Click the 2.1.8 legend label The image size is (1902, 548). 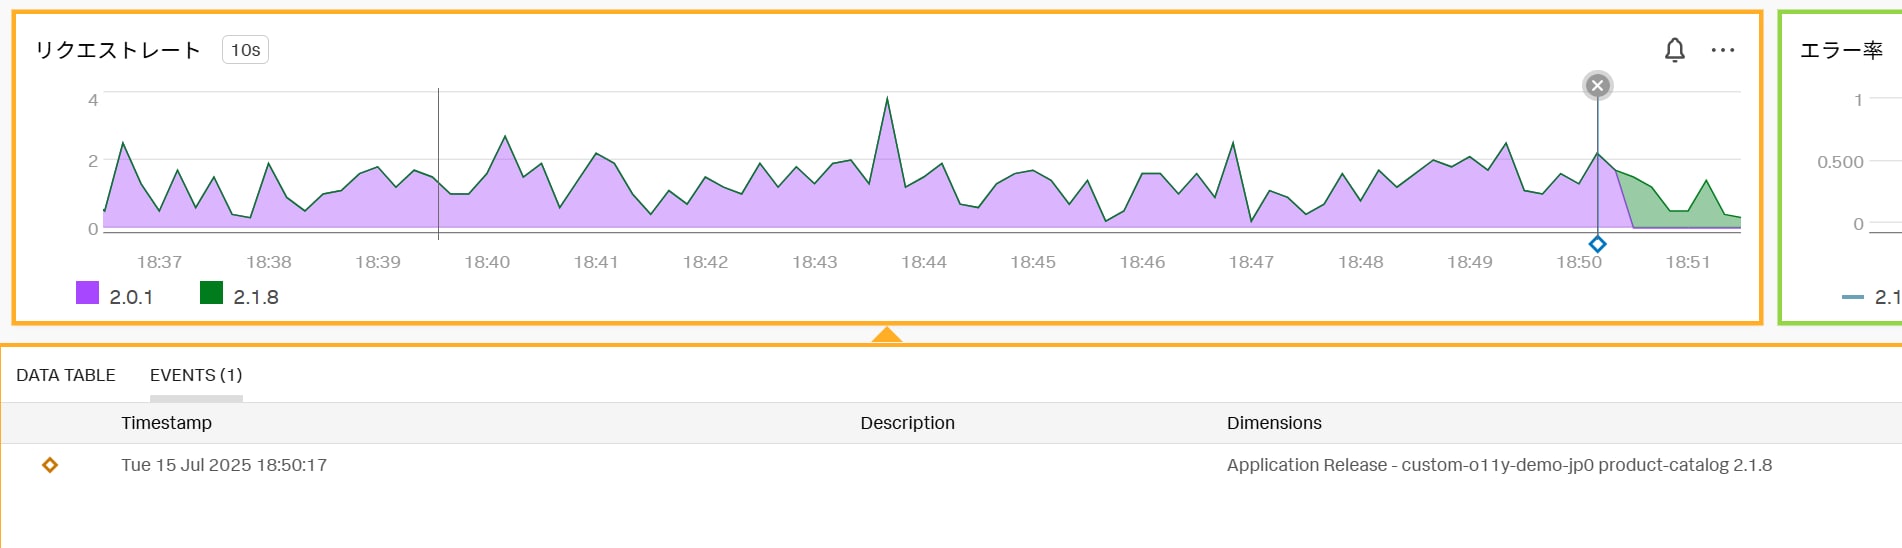pos(256,297)
